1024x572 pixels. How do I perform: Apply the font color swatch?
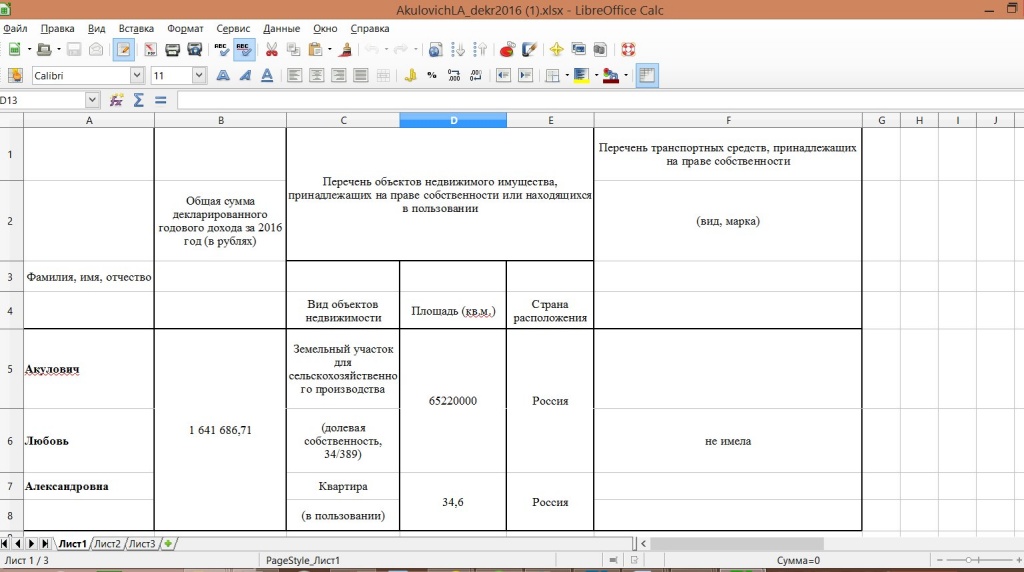coord(611,76)
